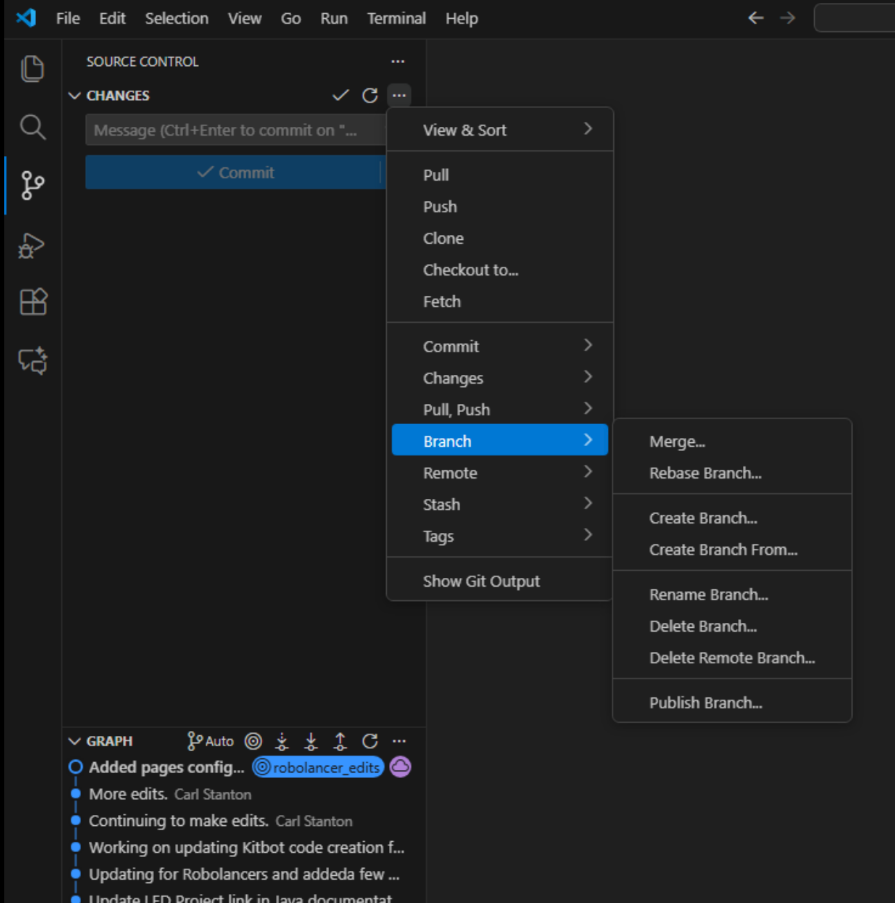This screenshot has width=895, height=903.
Task: Click the Refresh icon in the Graph toolbar
Action: (369, 741)
